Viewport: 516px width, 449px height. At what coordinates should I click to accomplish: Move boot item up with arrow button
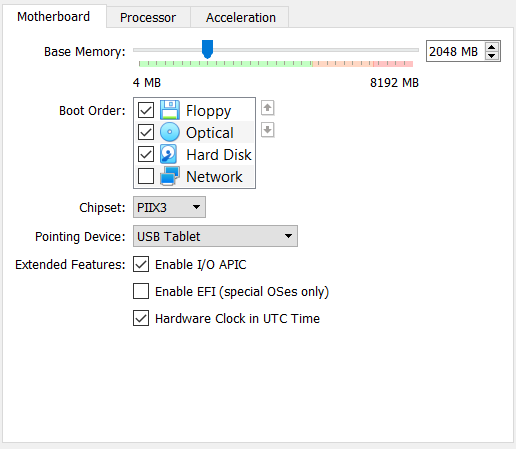[x=267, y=108]
